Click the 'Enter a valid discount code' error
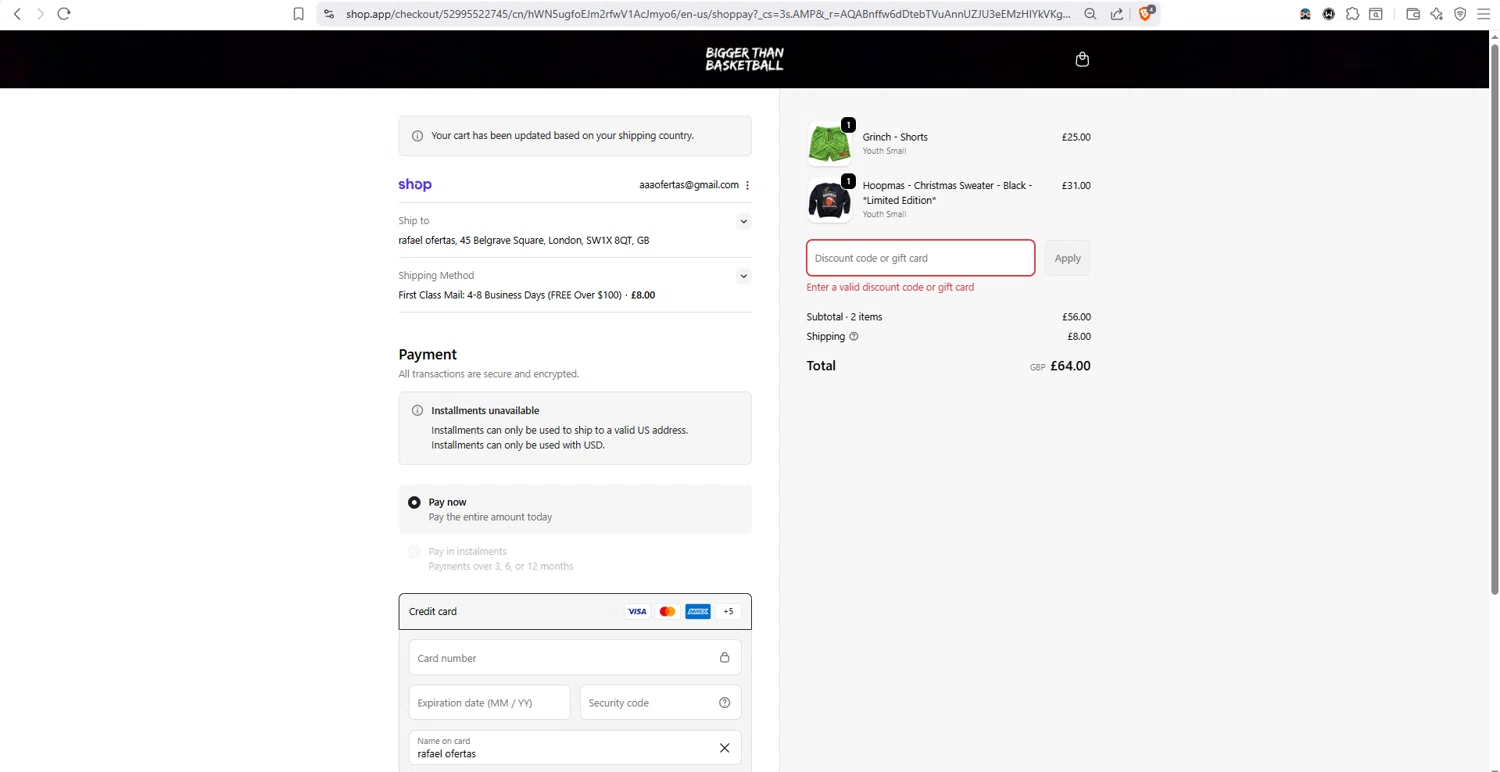 click(x=890, y=287)
